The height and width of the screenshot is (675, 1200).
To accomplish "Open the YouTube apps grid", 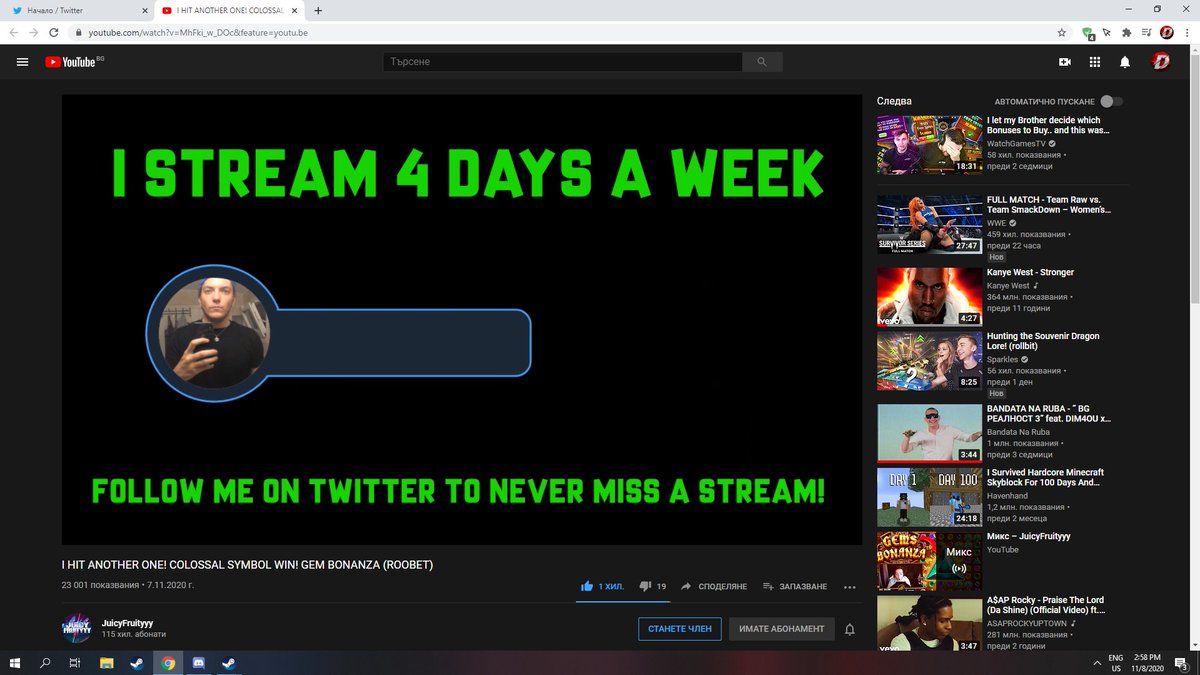I will click(1095, 62).
